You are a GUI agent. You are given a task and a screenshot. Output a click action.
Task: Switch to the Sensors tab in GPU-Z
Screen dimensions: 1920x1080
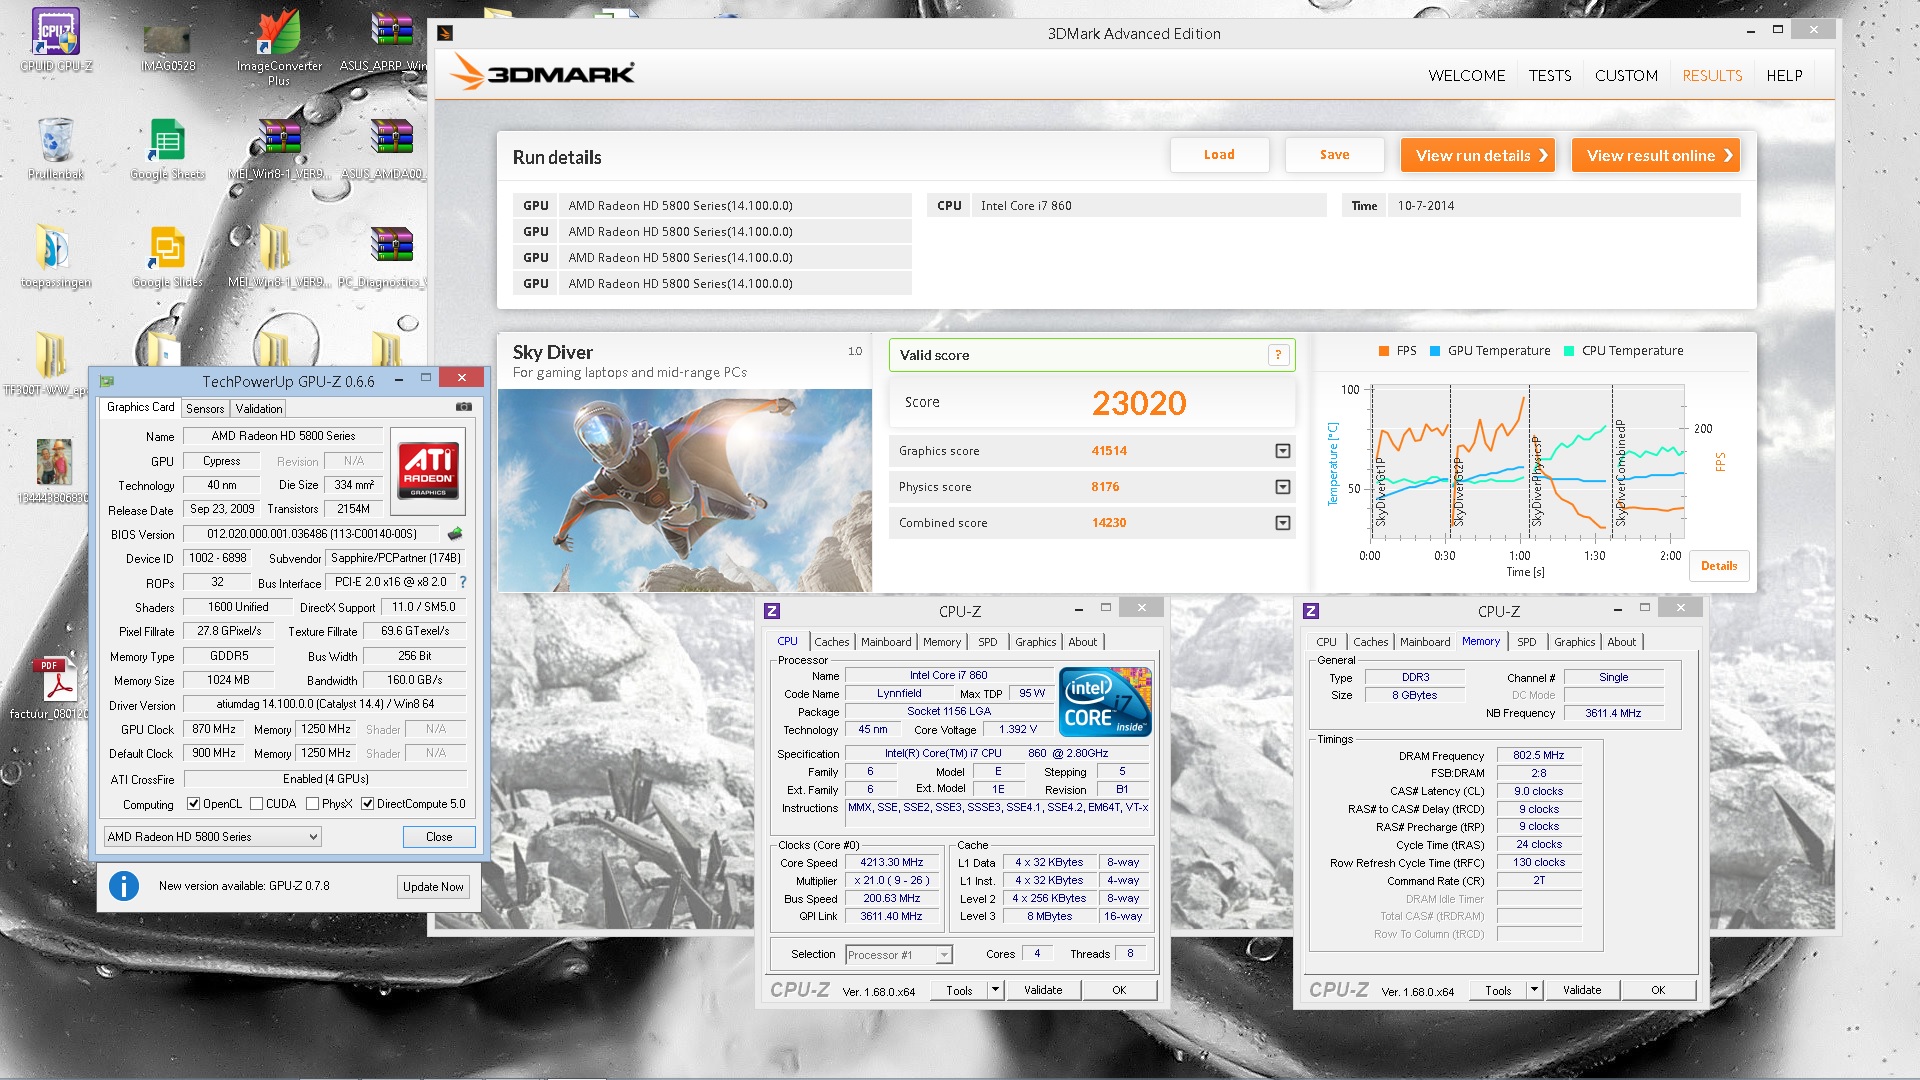click(x=205, y=409)
